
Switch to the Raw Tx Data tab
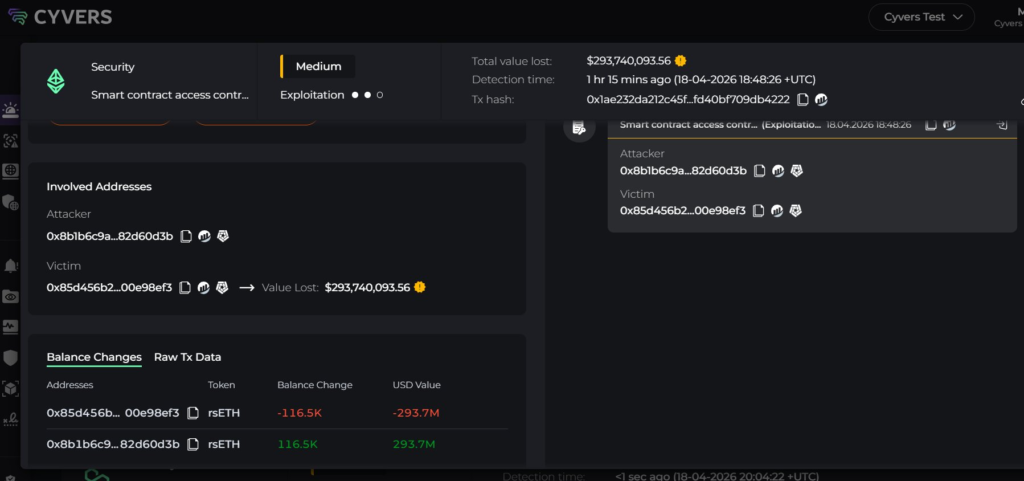(187, 357)
